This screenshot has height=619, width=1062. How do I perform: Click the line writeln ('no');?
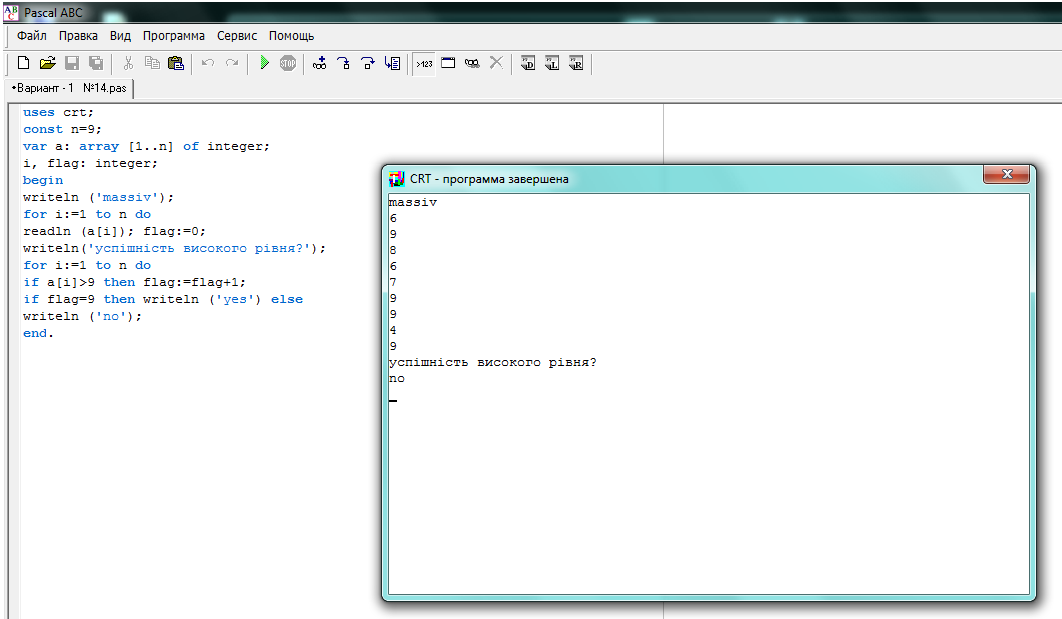coord(83,316)
